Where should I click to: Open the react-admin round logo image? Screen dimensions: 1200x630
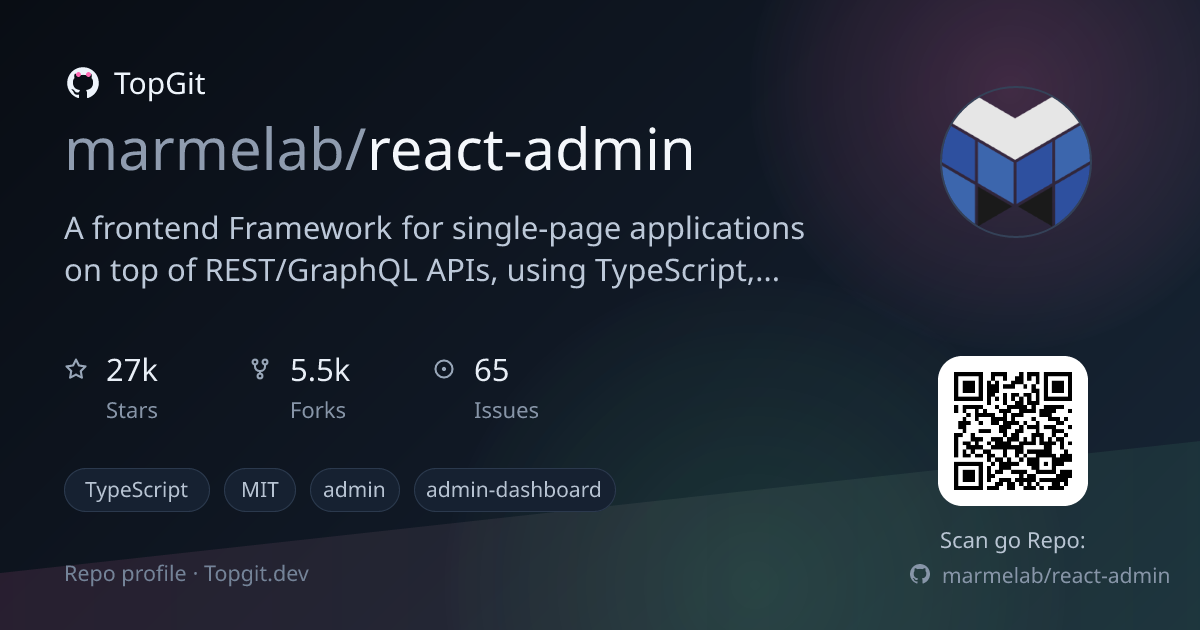[x=1016, y=162]
